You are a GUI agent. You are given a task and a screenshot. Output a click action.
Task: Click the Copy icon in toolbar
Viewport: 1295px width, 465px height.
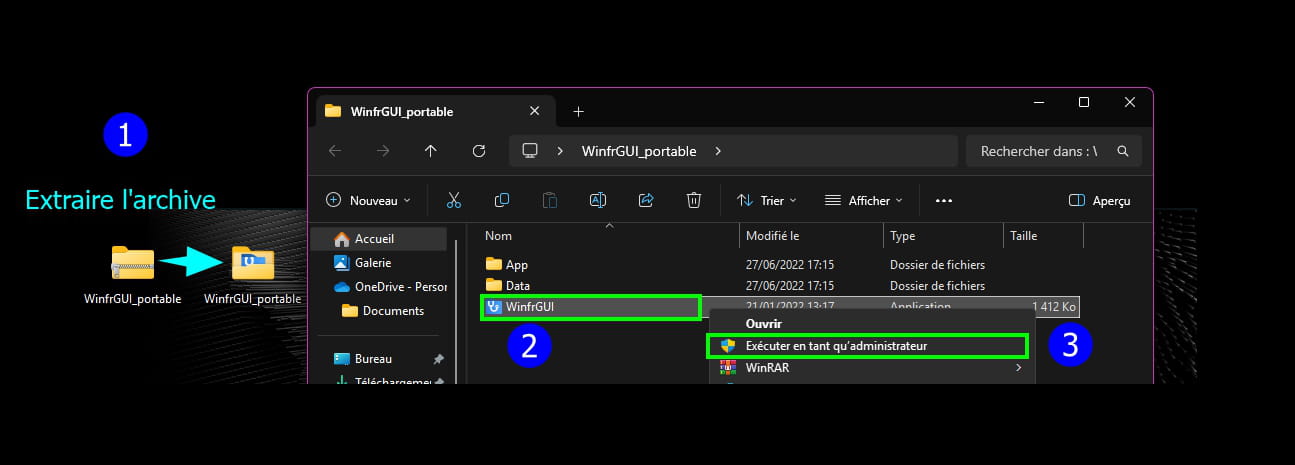[501, 200]
